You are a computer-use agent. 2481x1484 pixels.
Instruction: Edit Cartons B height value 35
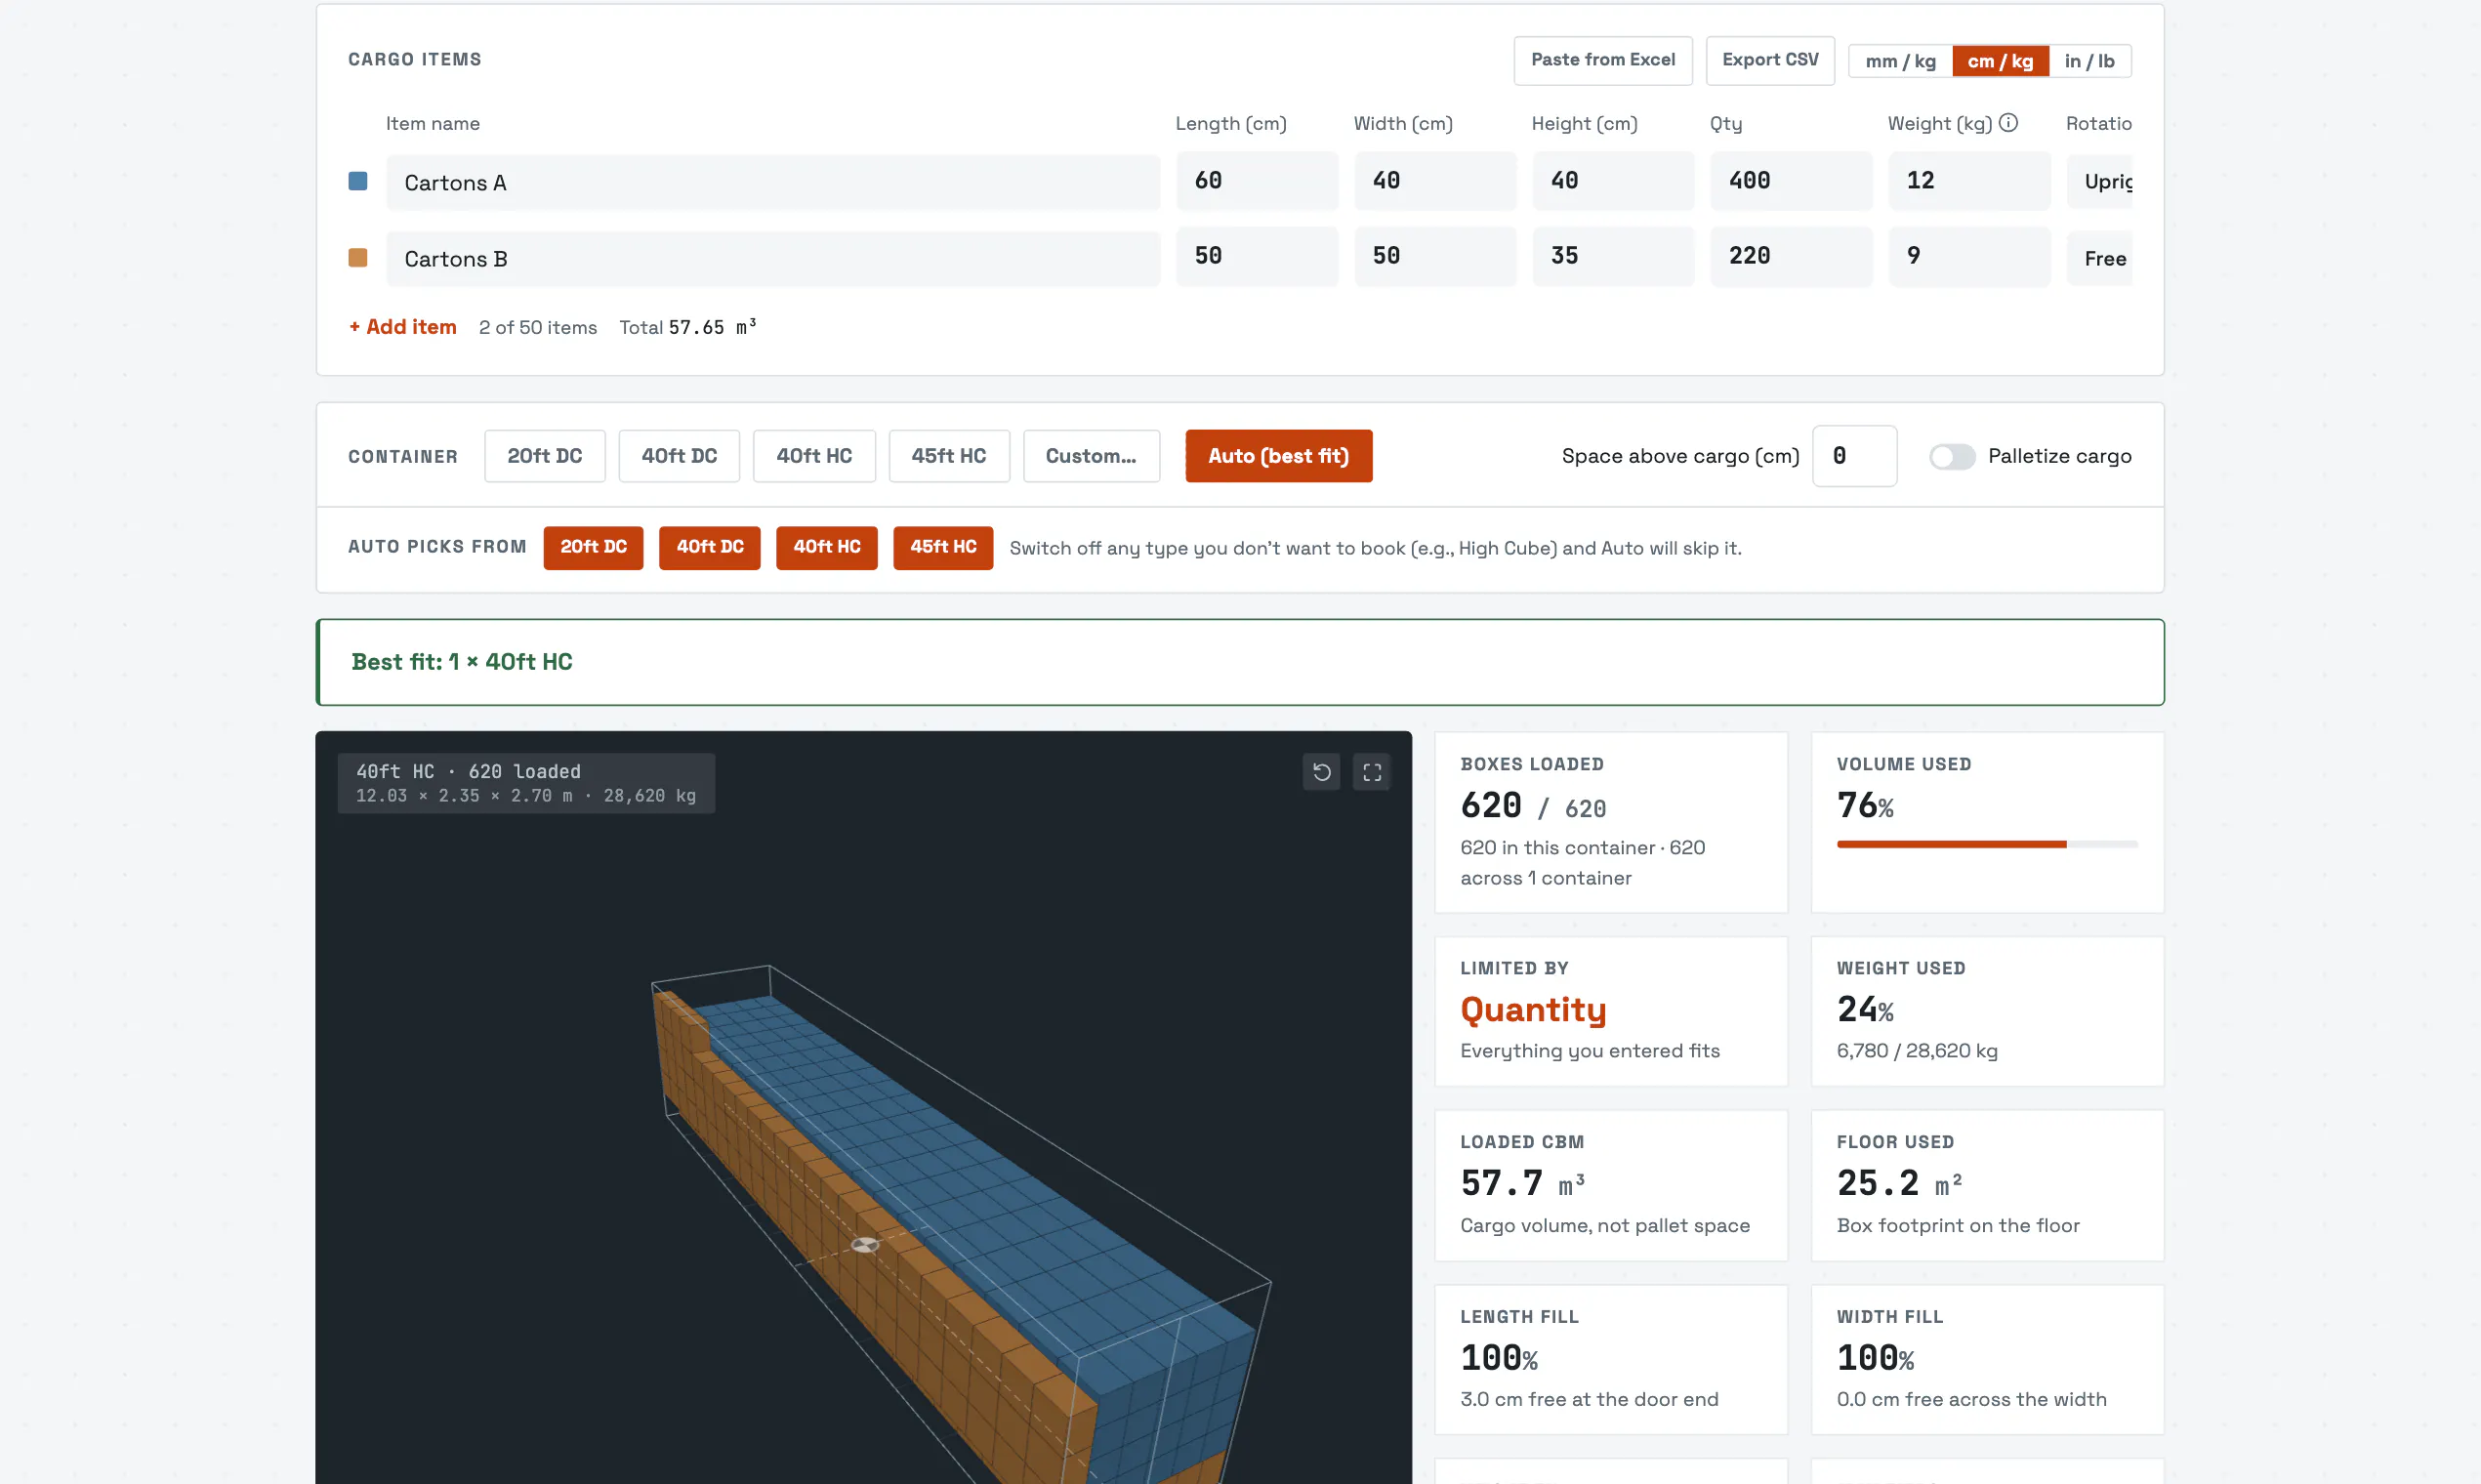tap(1613, 257)
